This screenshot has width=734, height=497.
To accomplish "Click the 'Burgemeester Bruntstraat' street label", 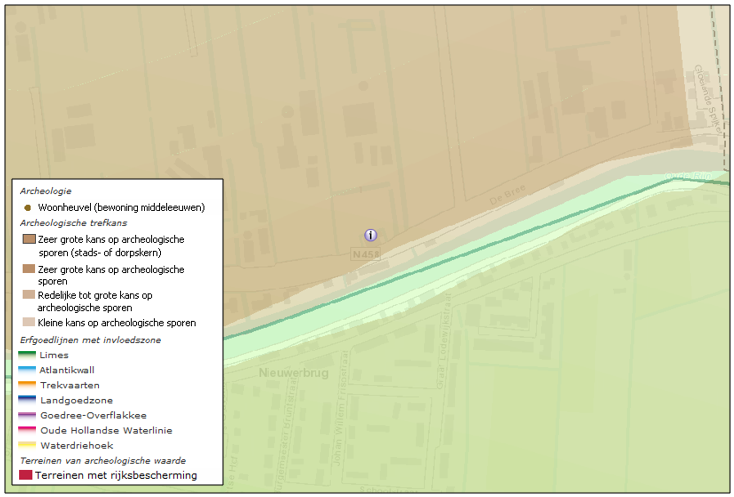I will [x=286, y=434].
